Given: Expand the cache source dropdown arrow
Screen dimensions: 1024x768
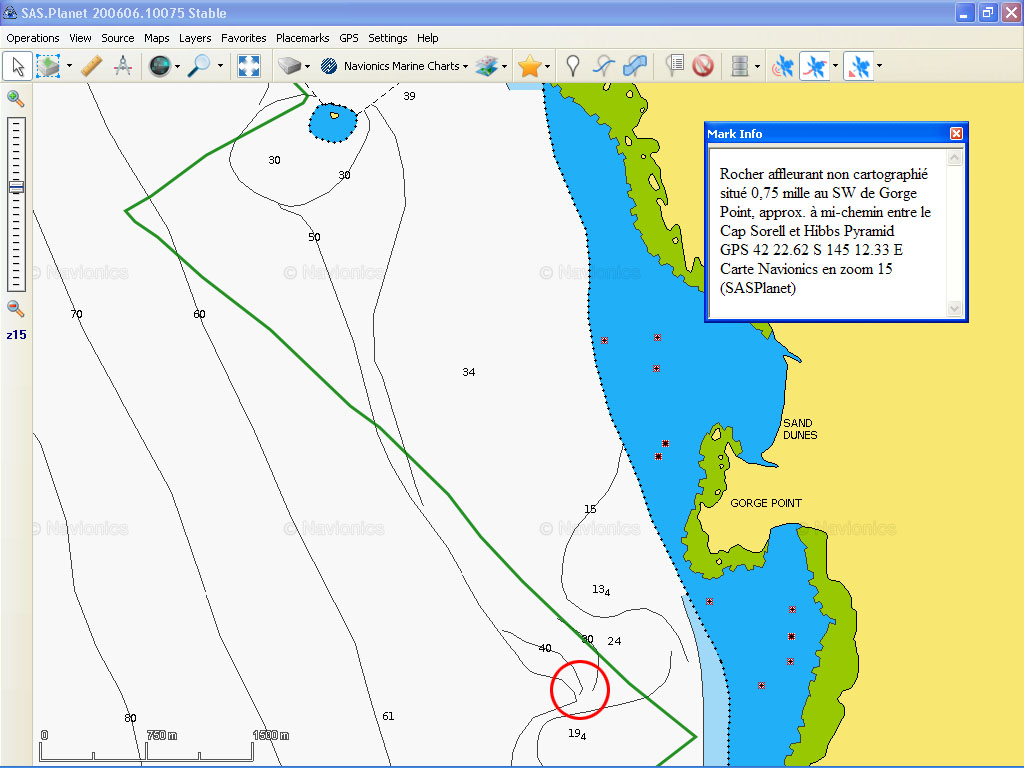Looking at the screenshot, I should (x=308, y=66).
